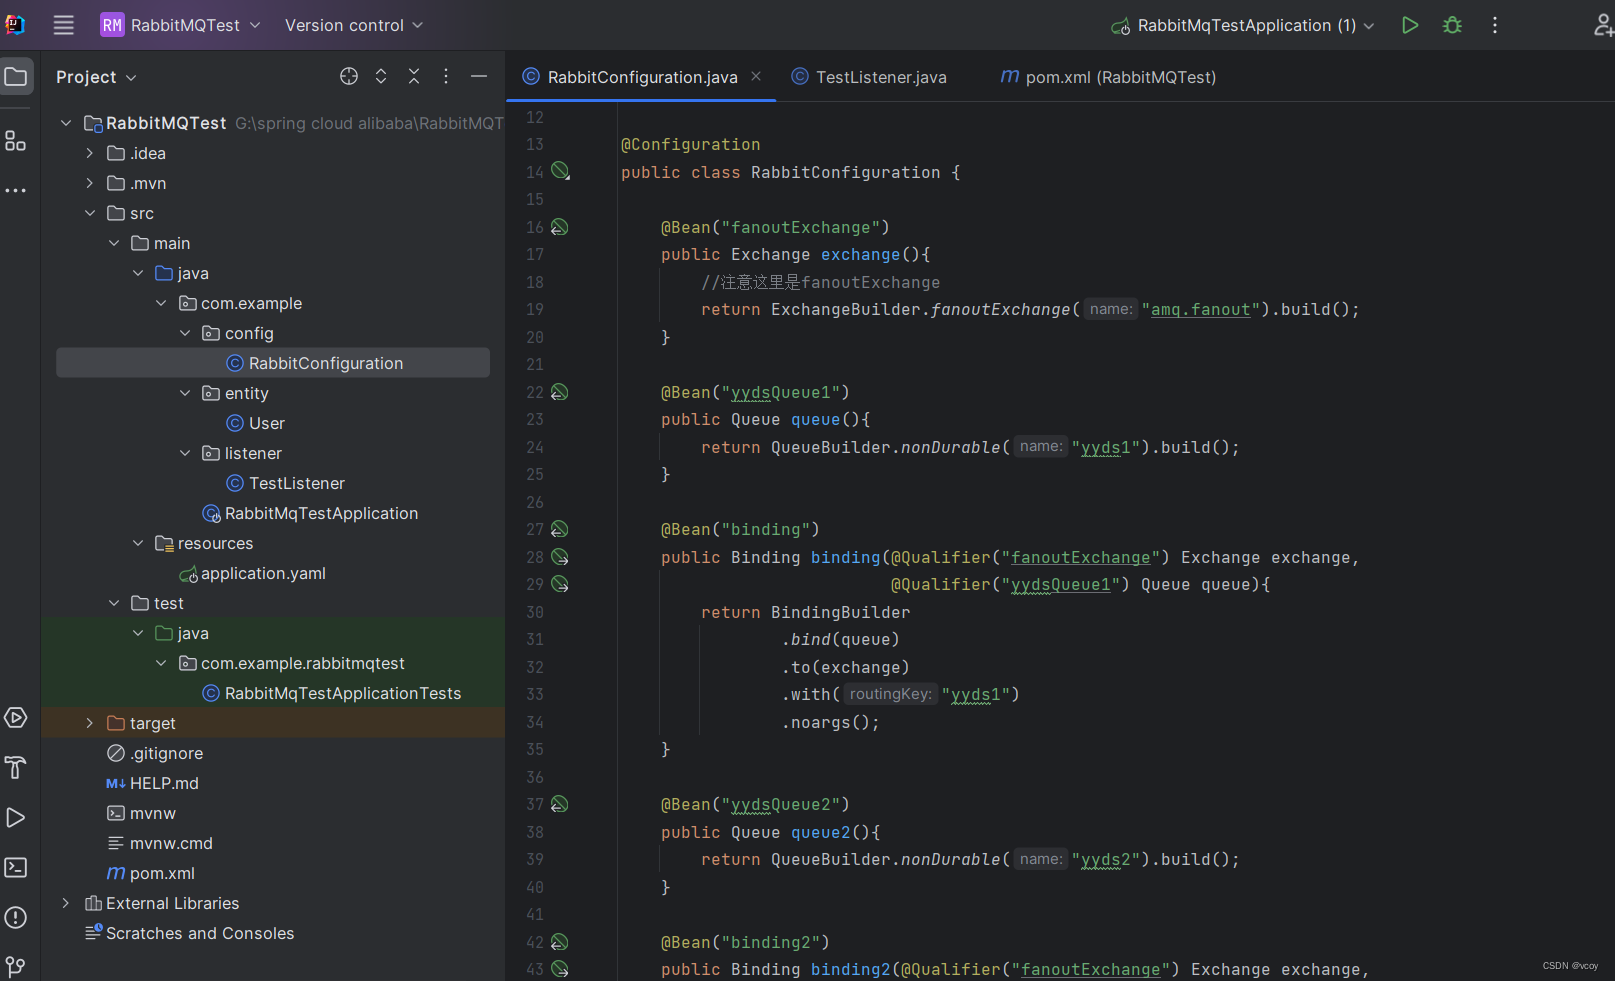Open Project panel options vertical dots
The height and width of the screenshot is (981, 1615).
click(446, 76)
